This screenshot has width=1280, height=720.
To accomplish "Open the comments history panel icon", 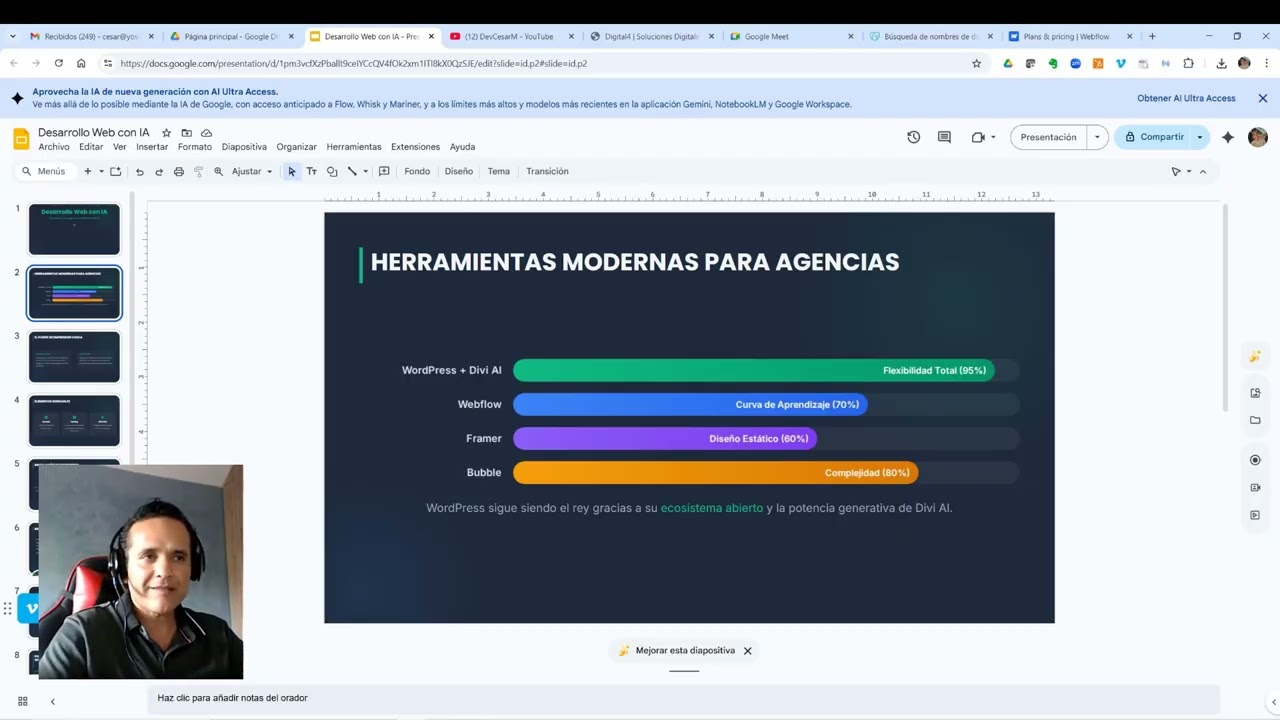I will pos(944,137).
